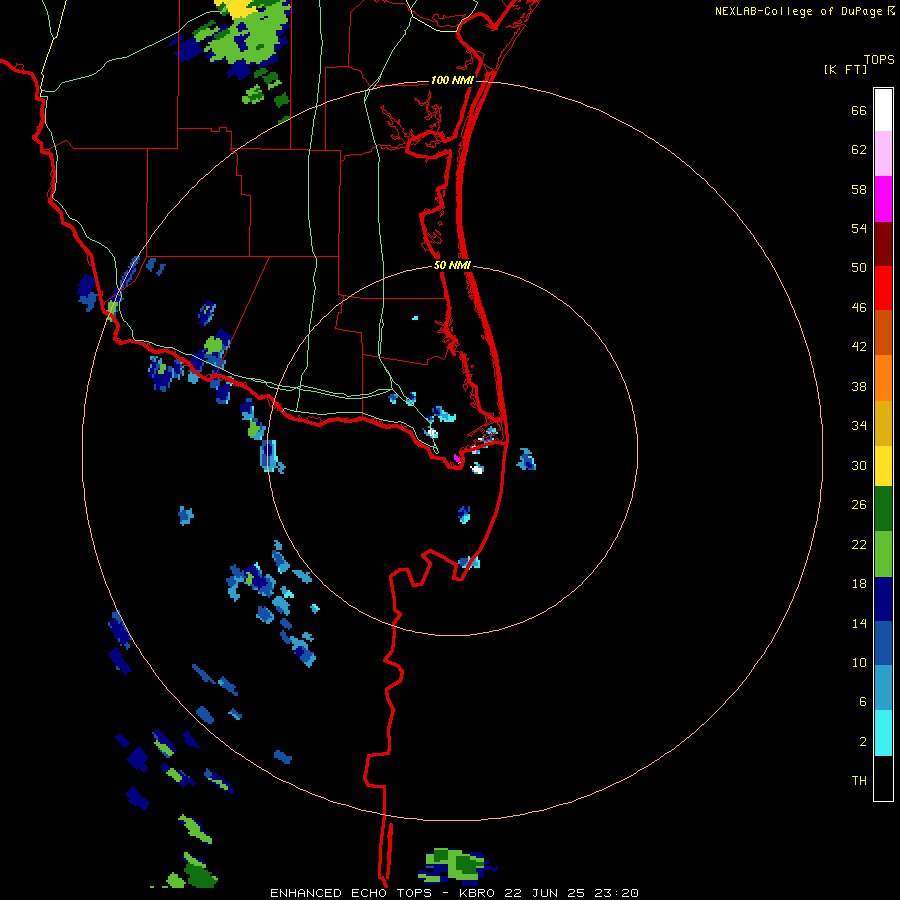
Task: Click the 100 NMI range ring label
Action: pyautogui.click(x=452, y=80)
